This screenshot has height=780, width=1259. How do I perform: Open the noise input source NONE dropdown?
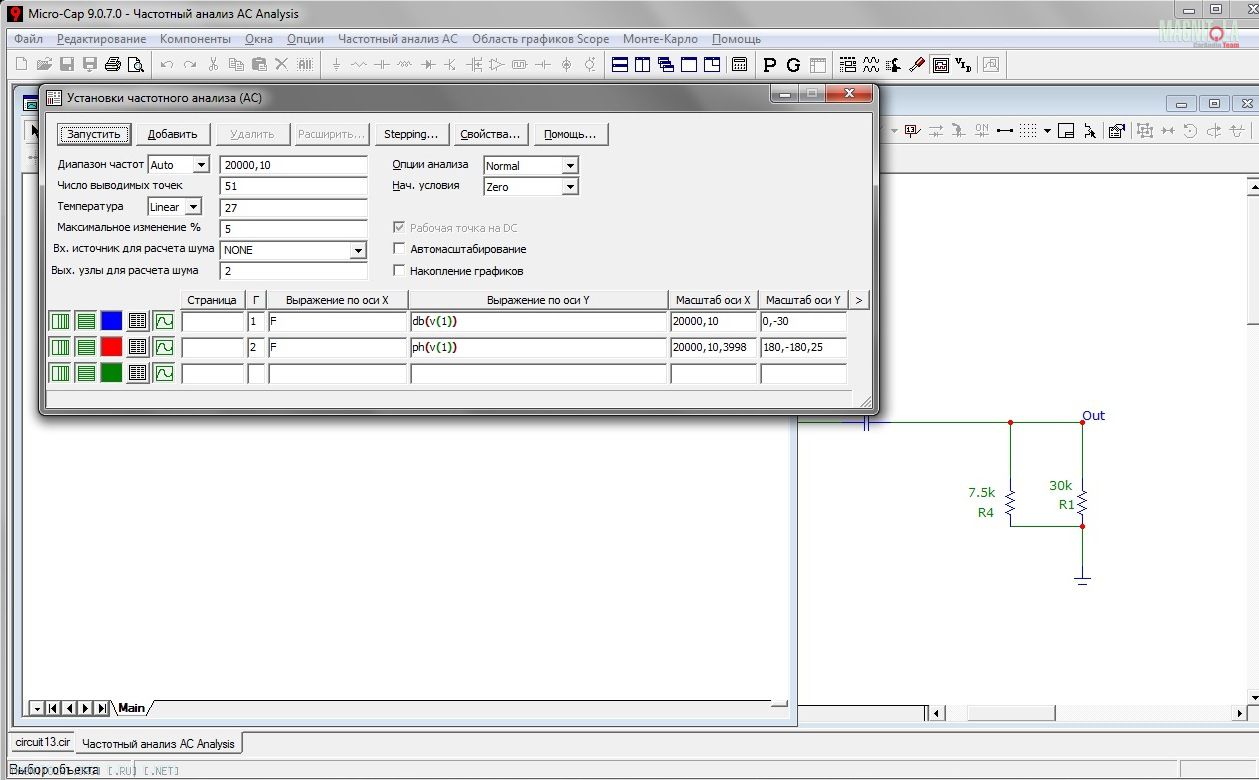(358, 250)
